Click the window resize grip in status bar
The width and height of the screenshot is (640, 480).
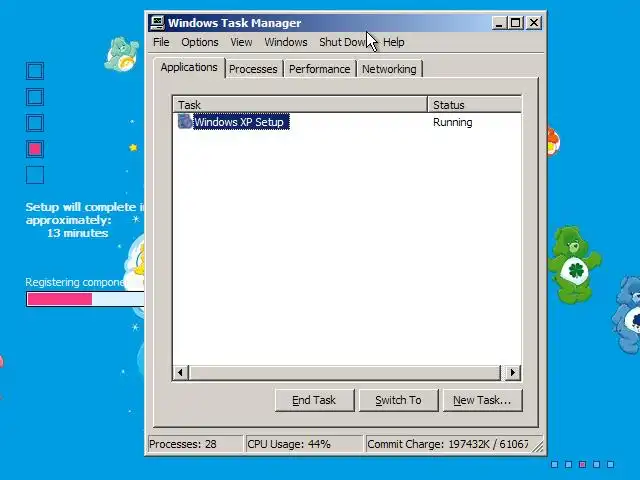(x=538, y=446)
